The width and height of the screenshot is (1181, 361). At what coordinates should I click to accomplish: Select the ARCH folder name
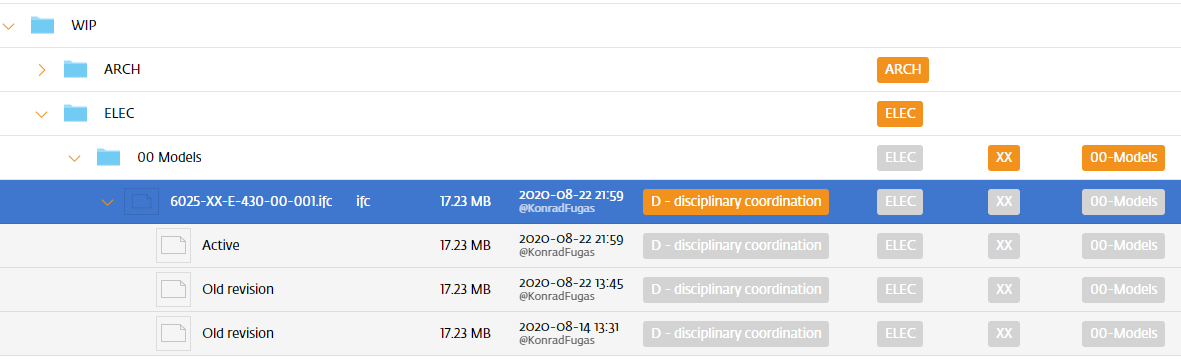tap(122, 69)
